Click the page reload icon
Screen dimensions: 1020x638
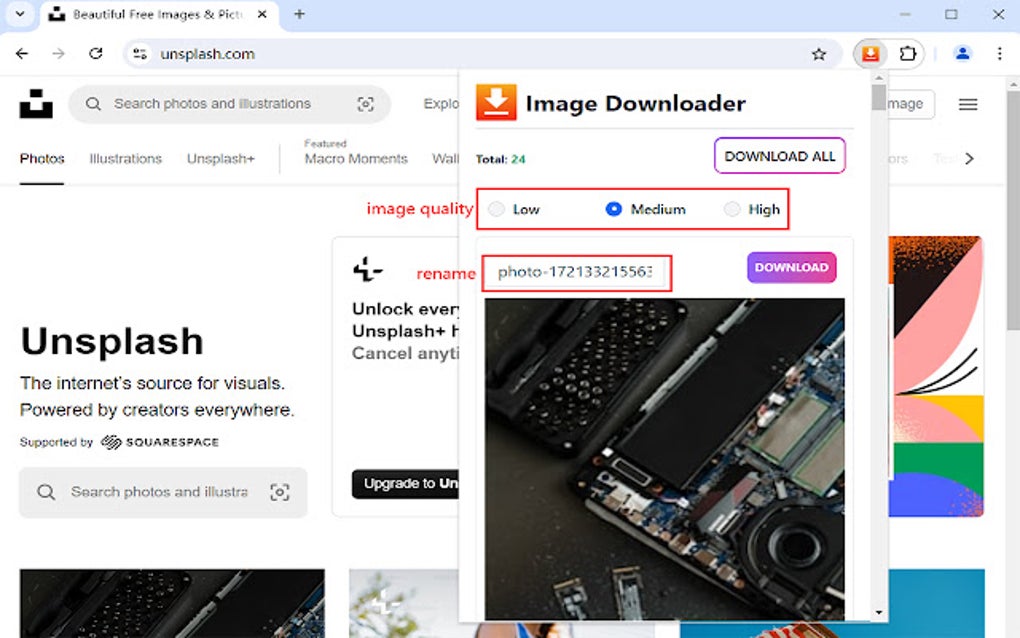pos(96,54)
